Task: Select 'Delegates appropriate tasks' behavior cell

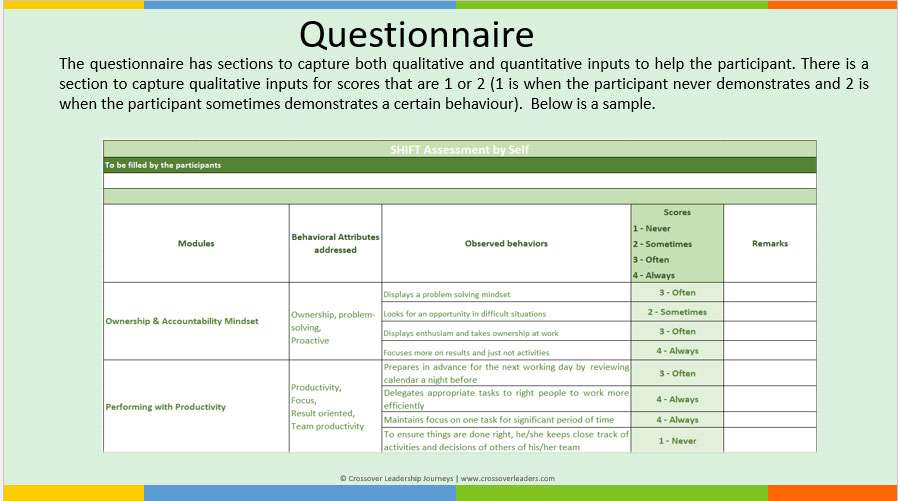Action: [506, 399]
